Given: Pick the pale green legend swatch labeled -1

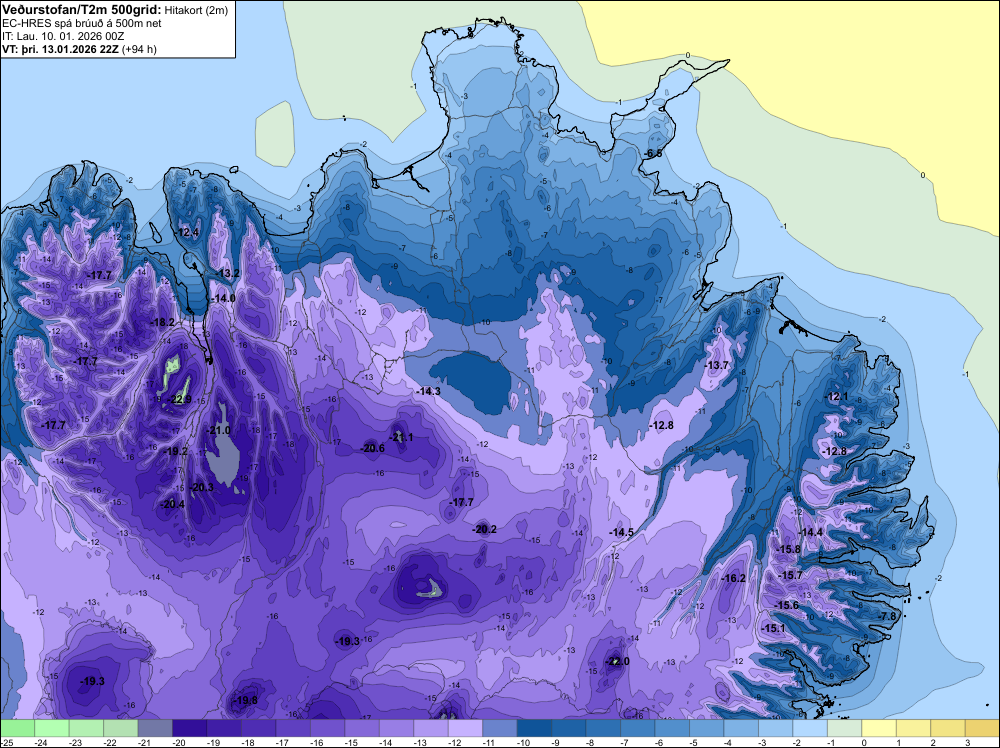Looking at the screenshot, I should pos(844,728).
